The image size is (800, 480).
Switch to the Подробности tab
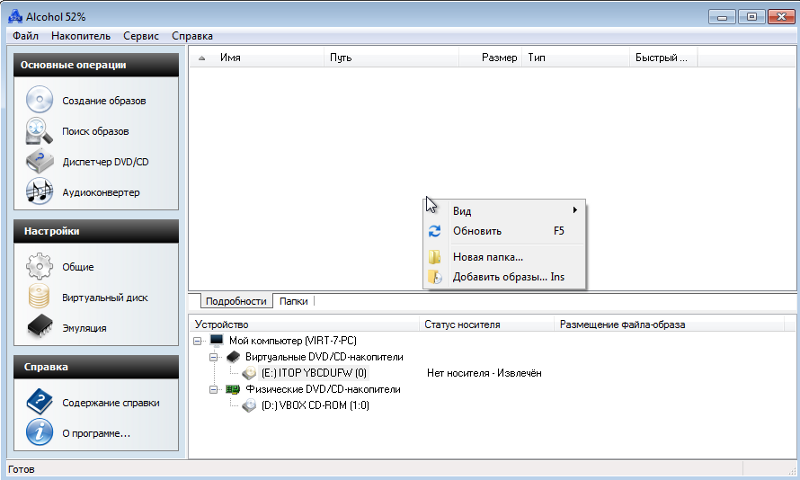pyautogui.click(x=236, y=301)
